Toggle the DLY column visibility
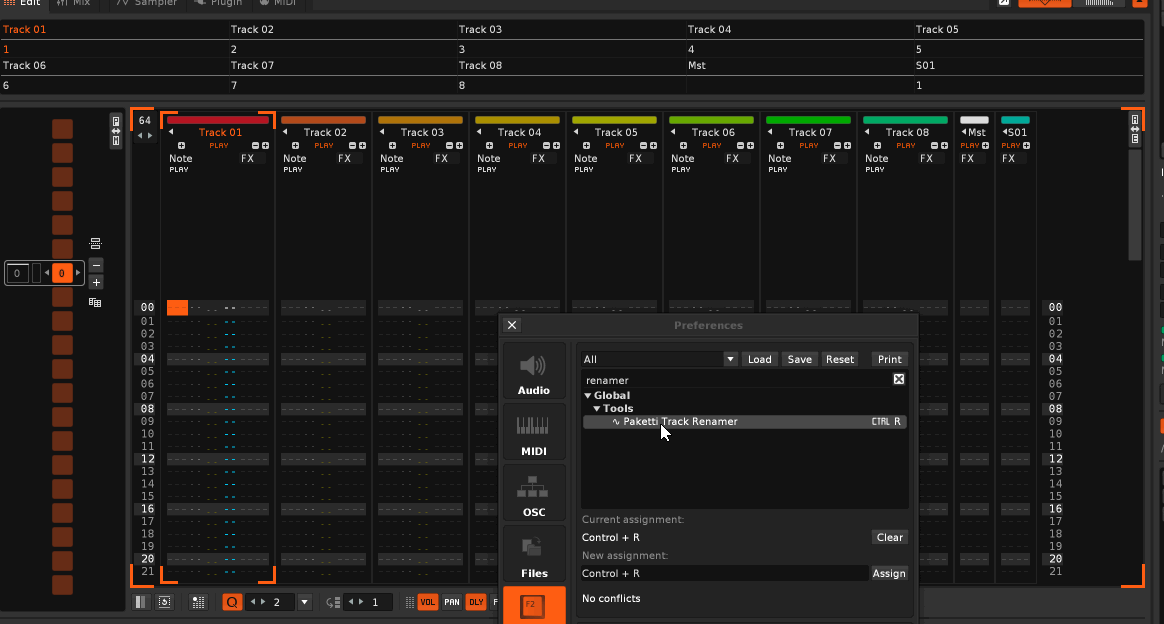The height and width of the screenshot is (624, 1164). tap(476, 602)
